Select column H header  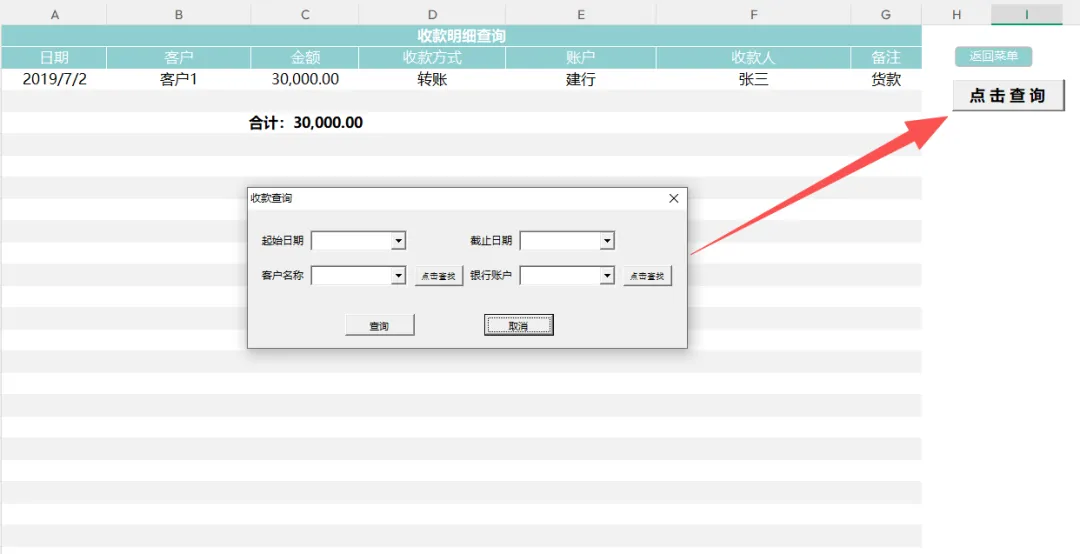[957, 14]
